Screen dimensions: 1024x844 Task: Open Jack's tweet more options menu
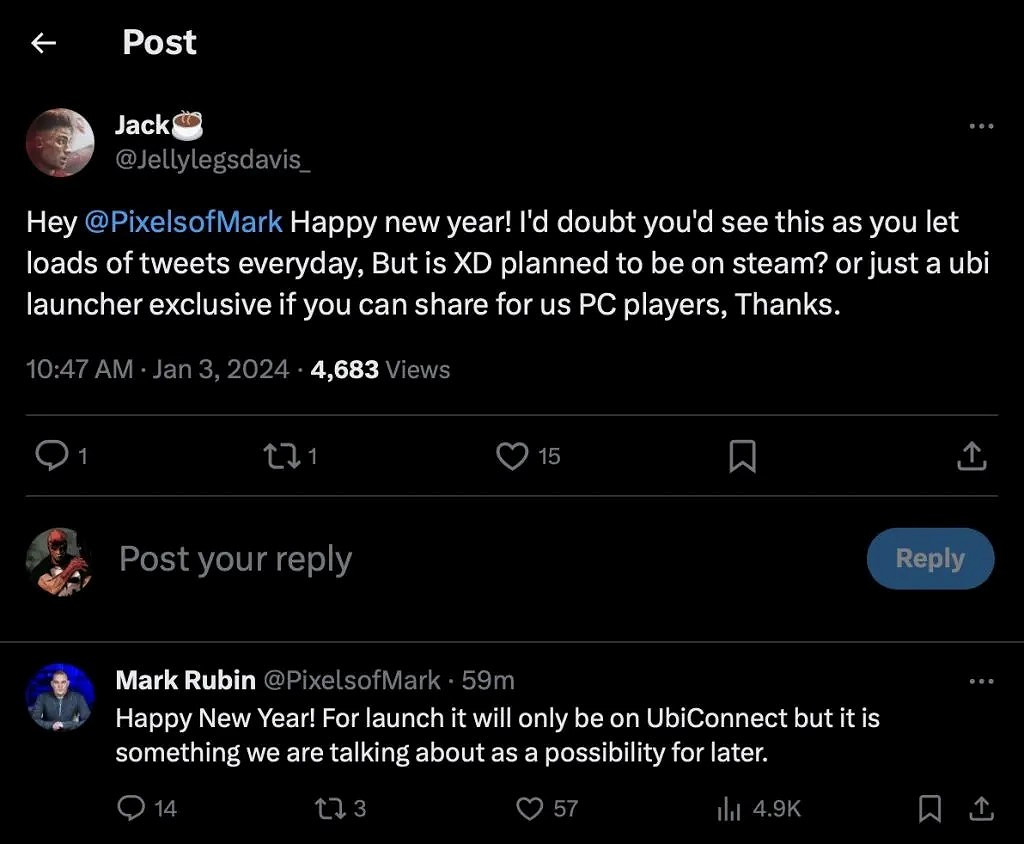(x=982, y=126)
